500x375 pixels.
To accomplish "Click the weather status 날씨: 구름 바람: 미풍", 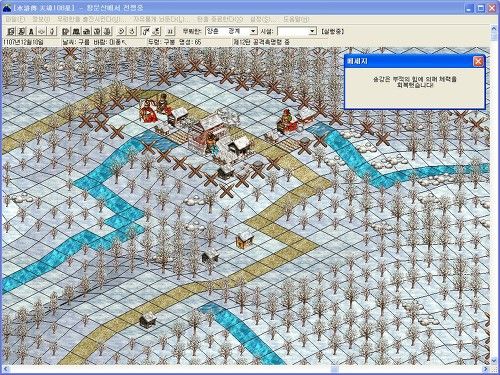I will pos(94,42).
